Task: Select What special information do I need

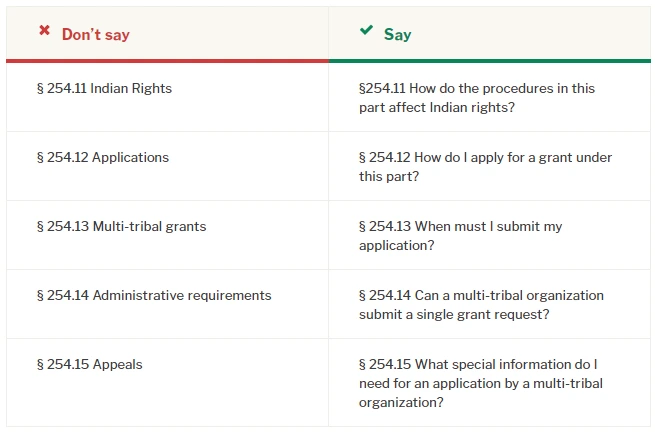Action: (x=481, y=383)
